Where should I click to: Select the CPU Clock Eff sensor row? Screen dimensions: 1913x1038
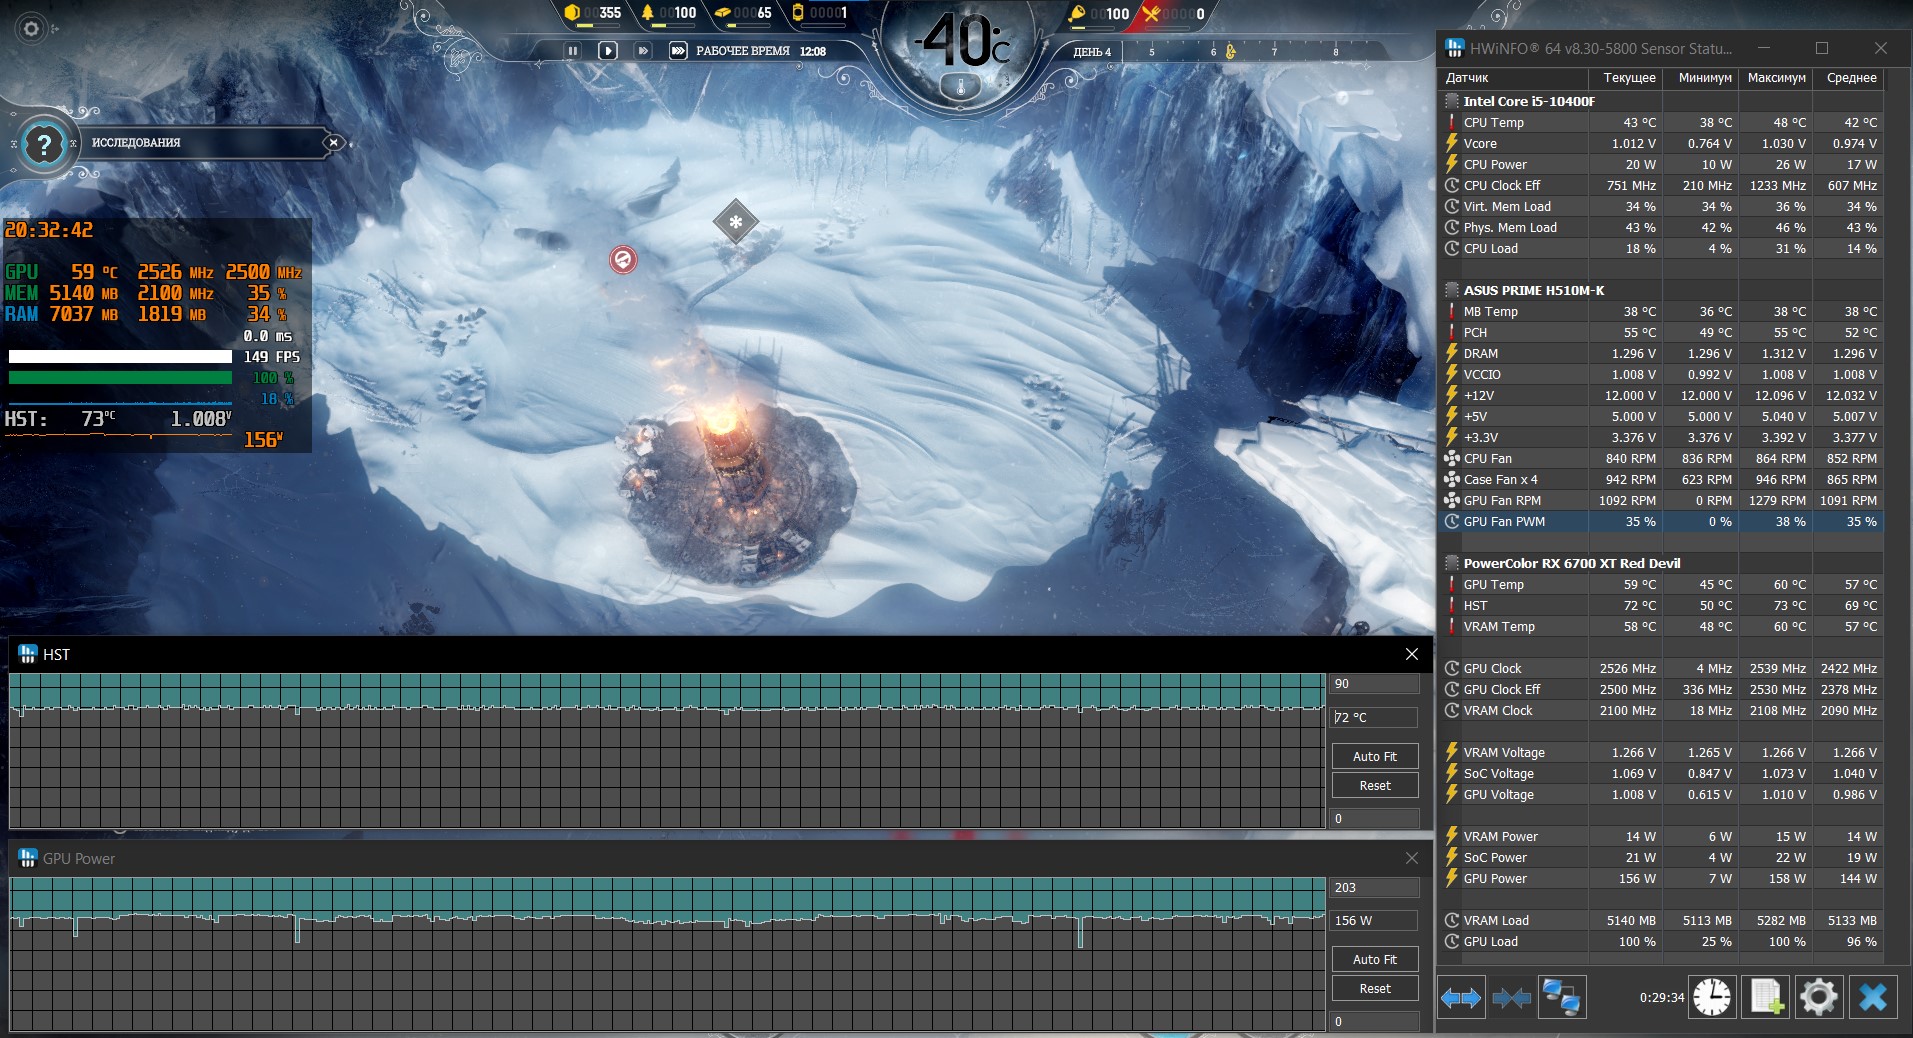[1662, 186]
